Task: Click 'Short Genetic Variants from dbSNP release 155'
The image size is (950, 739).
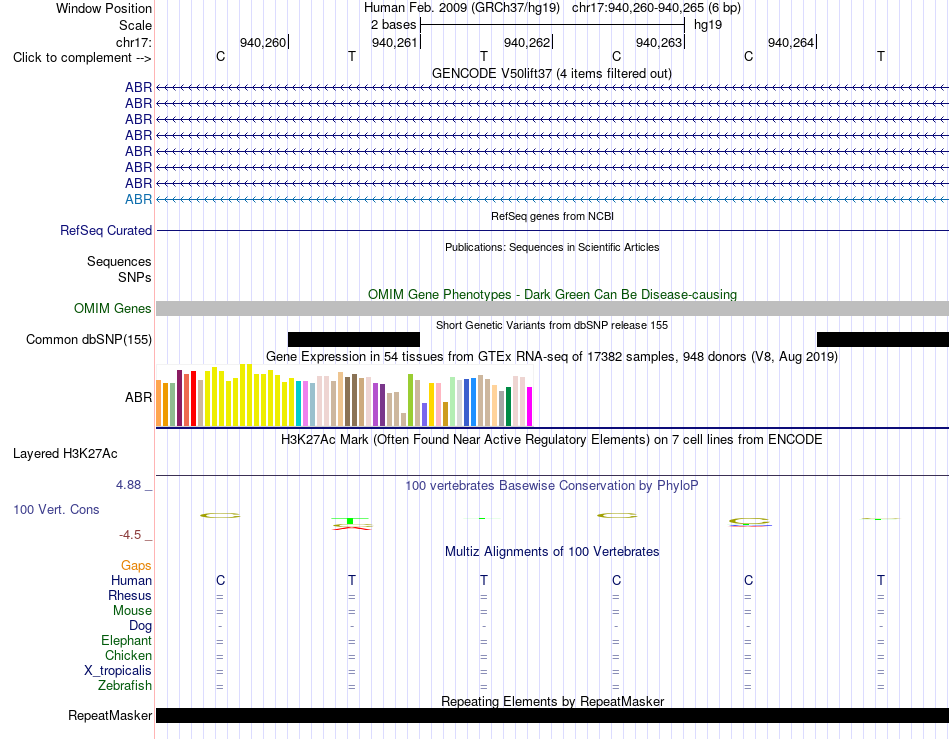Action: point(552,325)
